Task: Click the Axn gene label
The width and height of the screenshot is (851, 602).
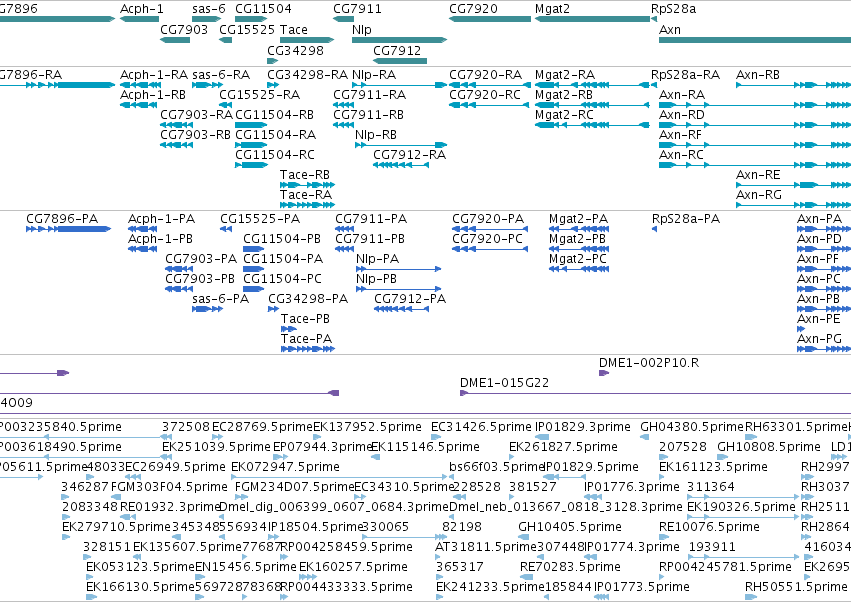Action: pyautogui.click(x=670, y=30)
